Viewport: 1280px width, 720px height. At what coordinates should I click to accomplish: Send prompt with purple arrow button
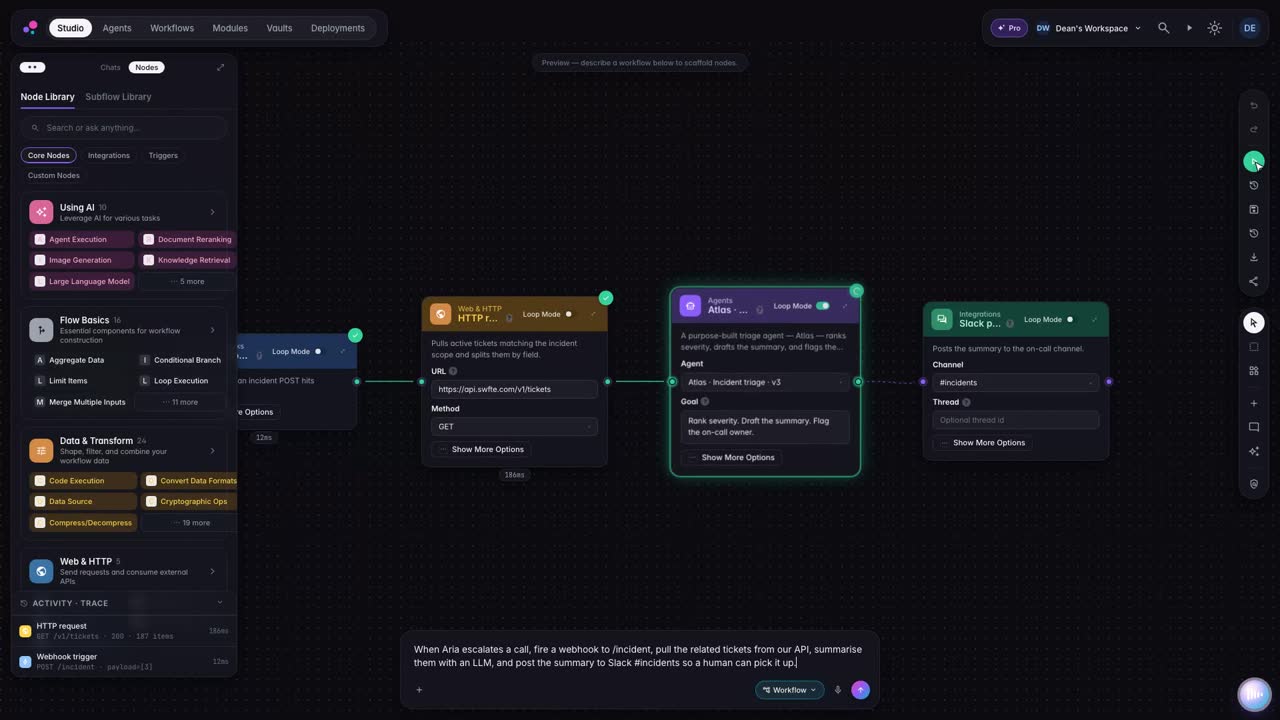(860, 690)
